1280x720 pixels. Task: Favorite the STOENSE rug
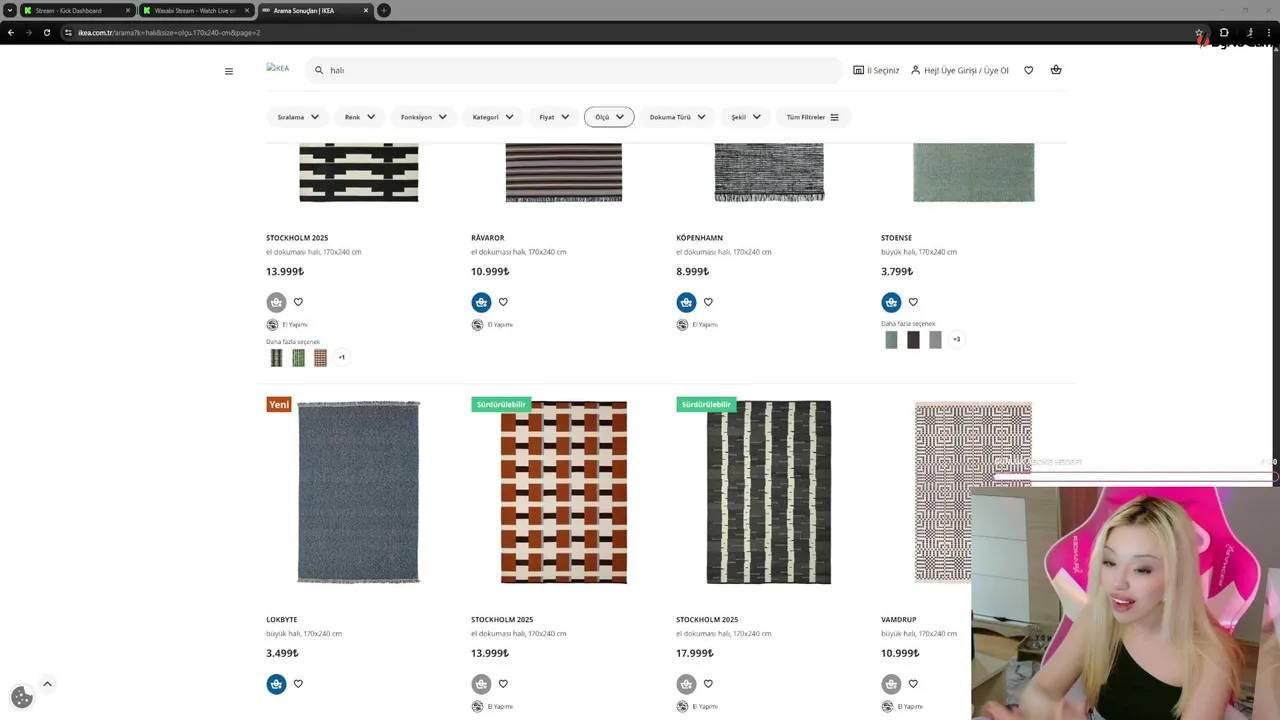(x=913, y=302)
